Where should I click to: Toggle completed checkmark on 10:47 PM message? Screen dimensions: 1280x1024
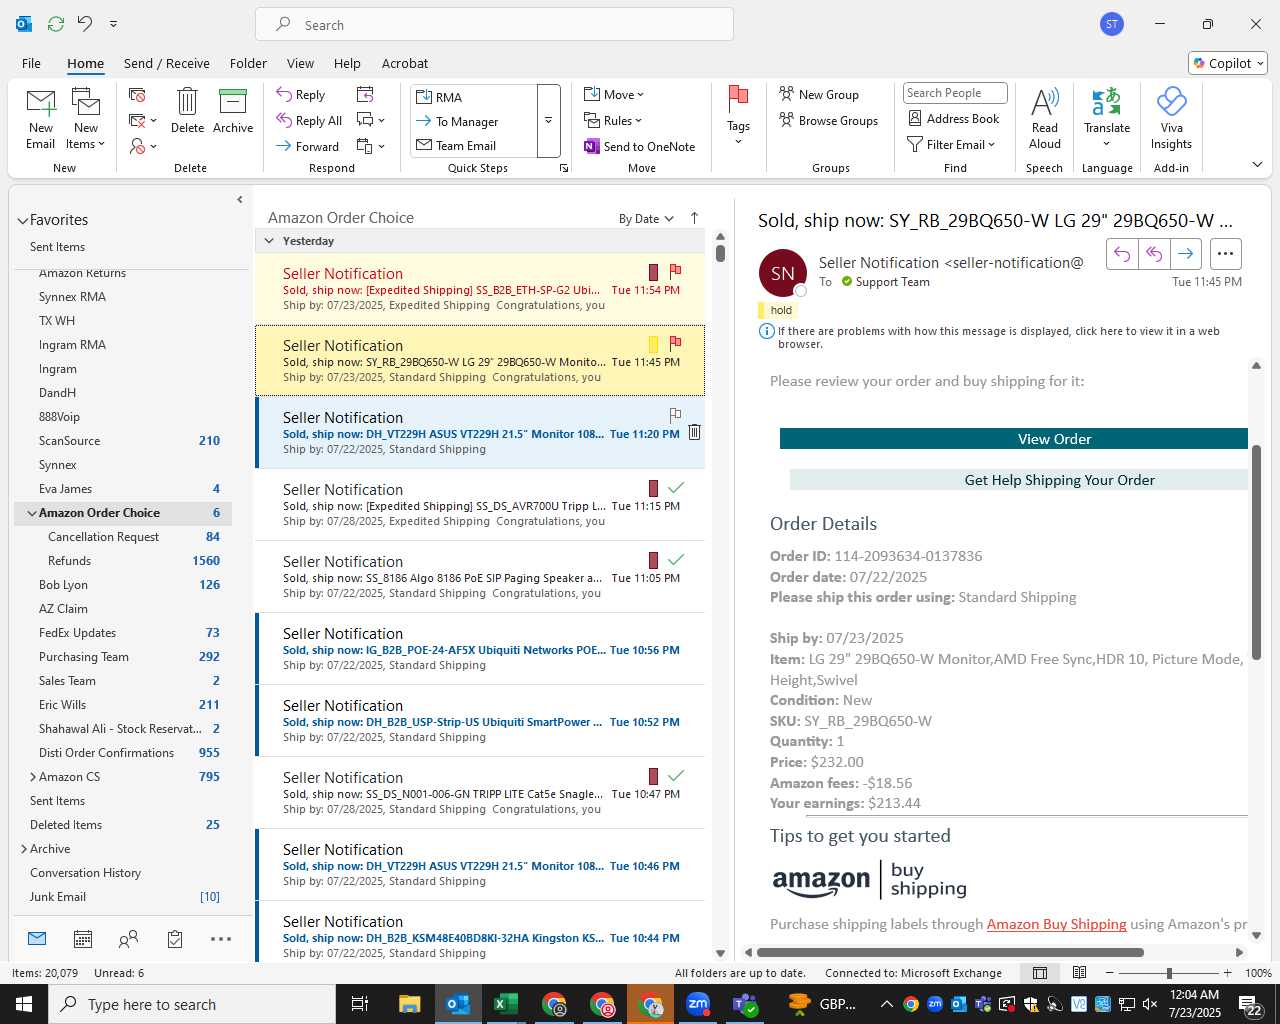(x=676, y=775)
